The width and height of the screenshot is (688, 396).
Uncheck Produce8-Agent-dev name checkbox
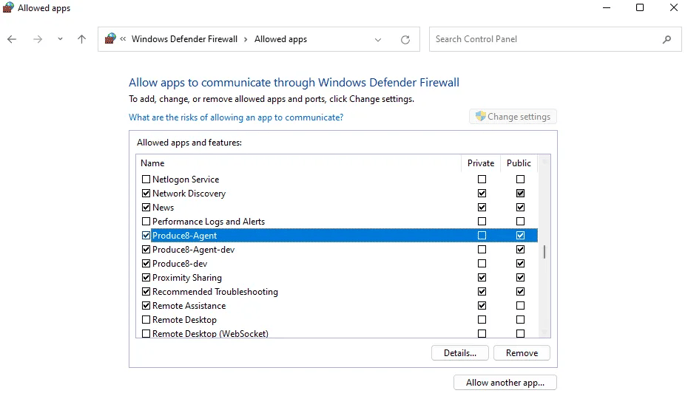tap(146, 250)
